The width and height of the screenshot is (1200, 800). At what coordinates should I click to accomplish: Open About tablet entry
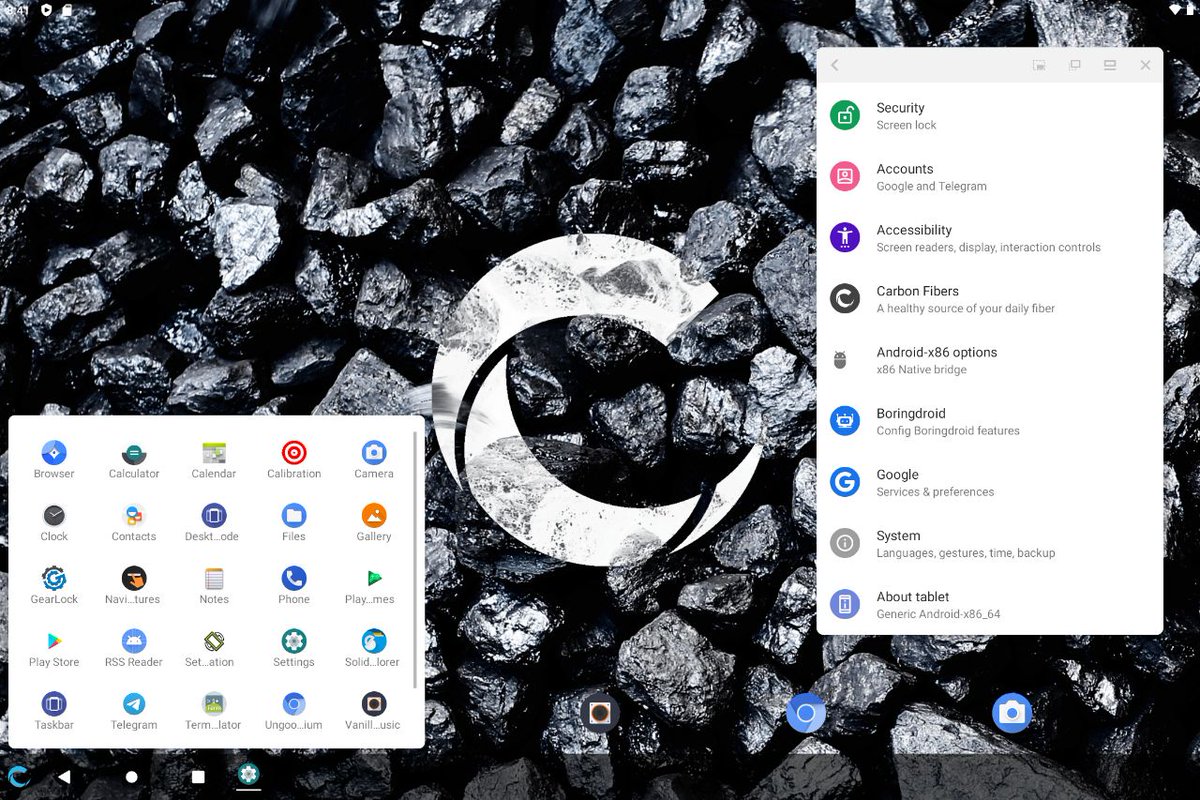click(990, 604)
